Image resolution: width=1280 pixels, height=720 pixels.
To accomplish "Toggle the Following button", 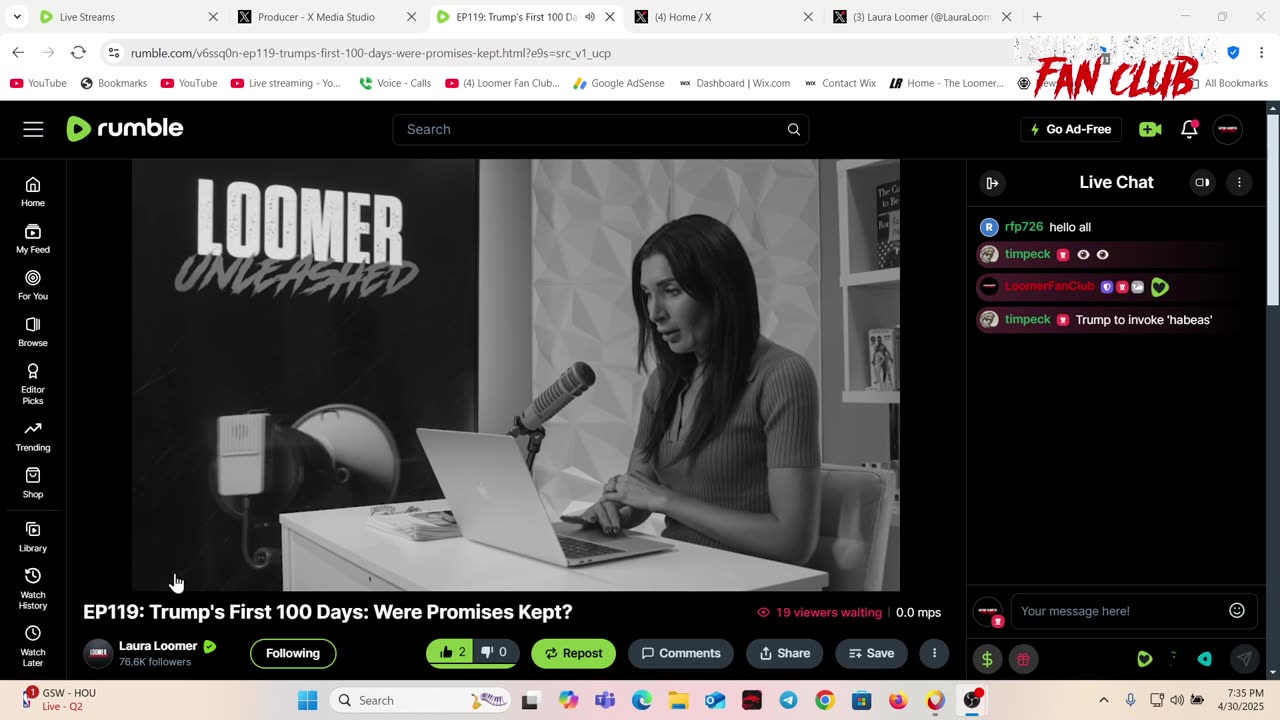I will [293, 653].
